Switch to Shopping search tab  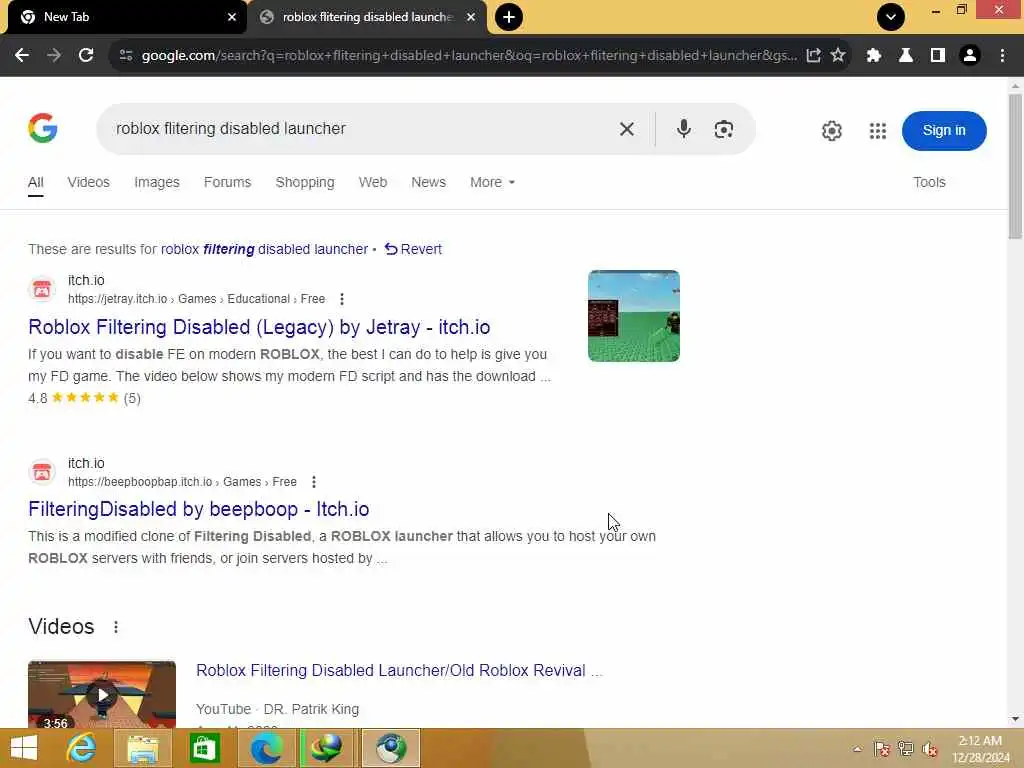click(305, 182)
